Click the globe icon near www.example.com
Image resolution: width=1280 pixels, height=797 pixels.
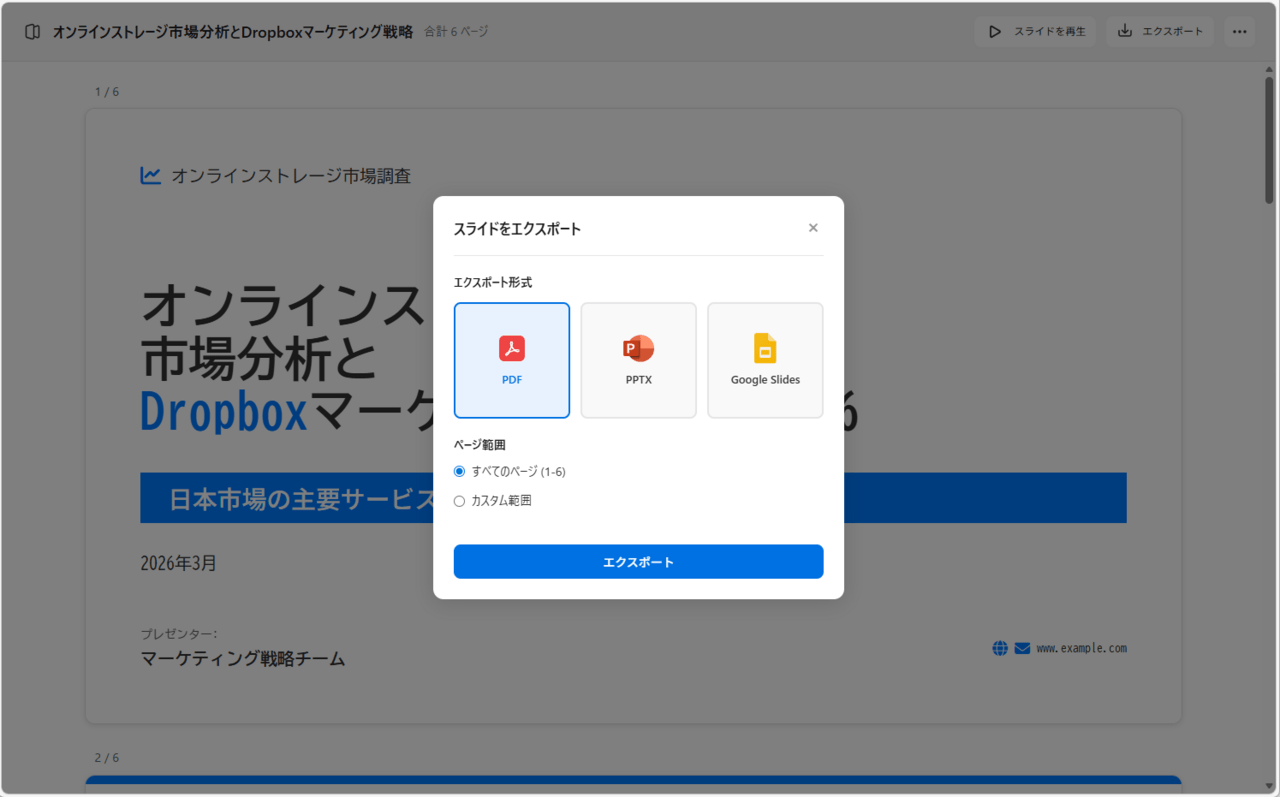(x=1000, y=648)
